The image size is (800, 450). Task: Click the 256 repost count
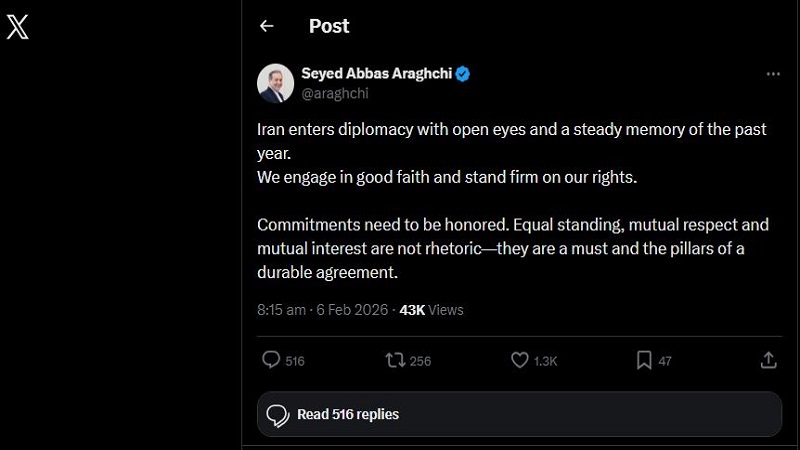[420, 361]
